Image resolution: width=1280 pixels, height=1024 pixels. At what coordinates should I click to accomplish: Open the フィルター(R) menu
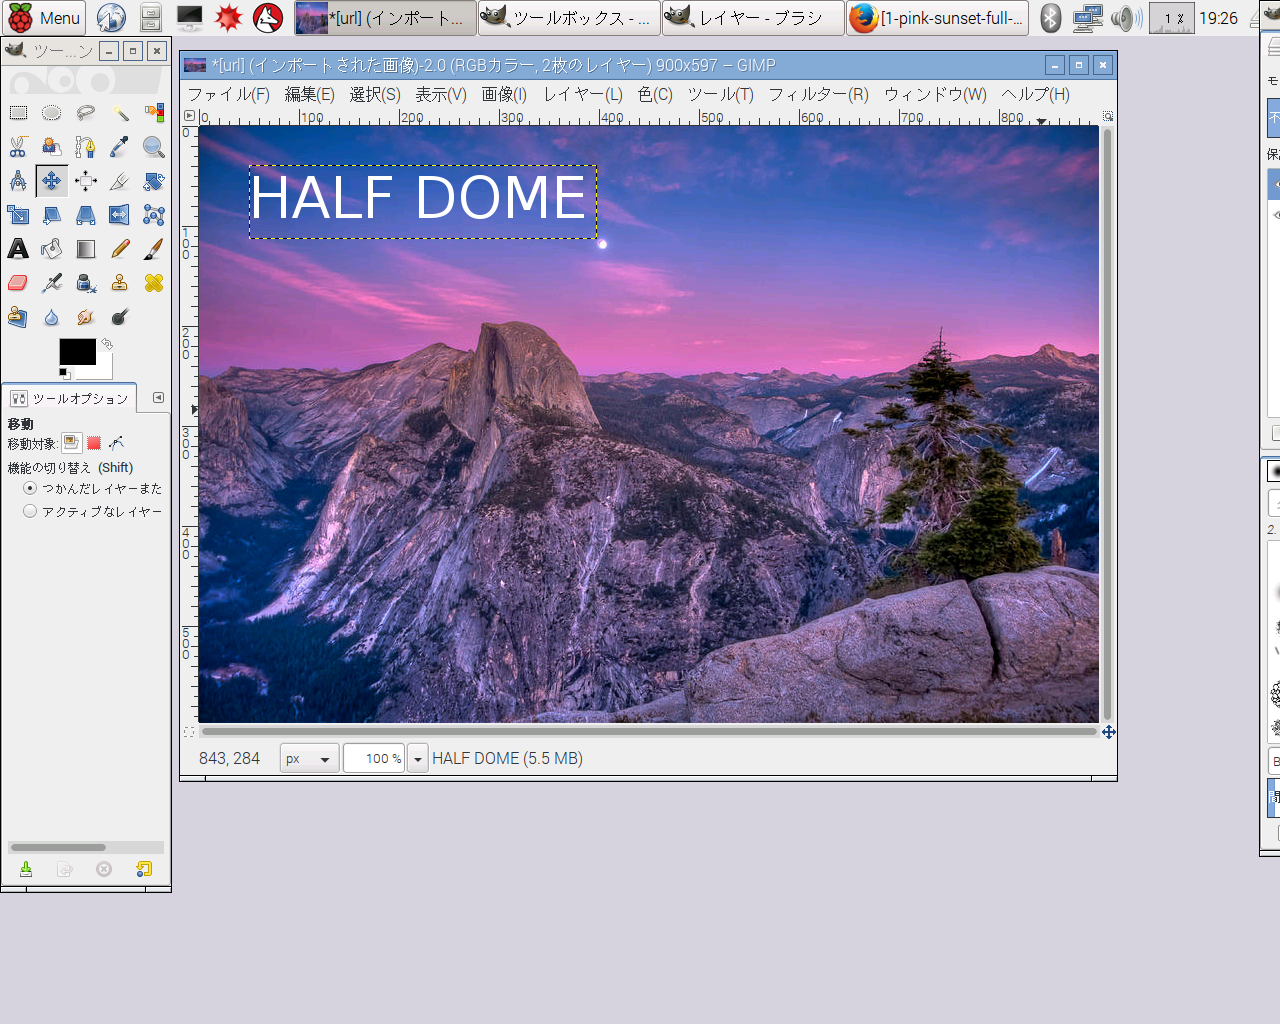pos(818,94)
